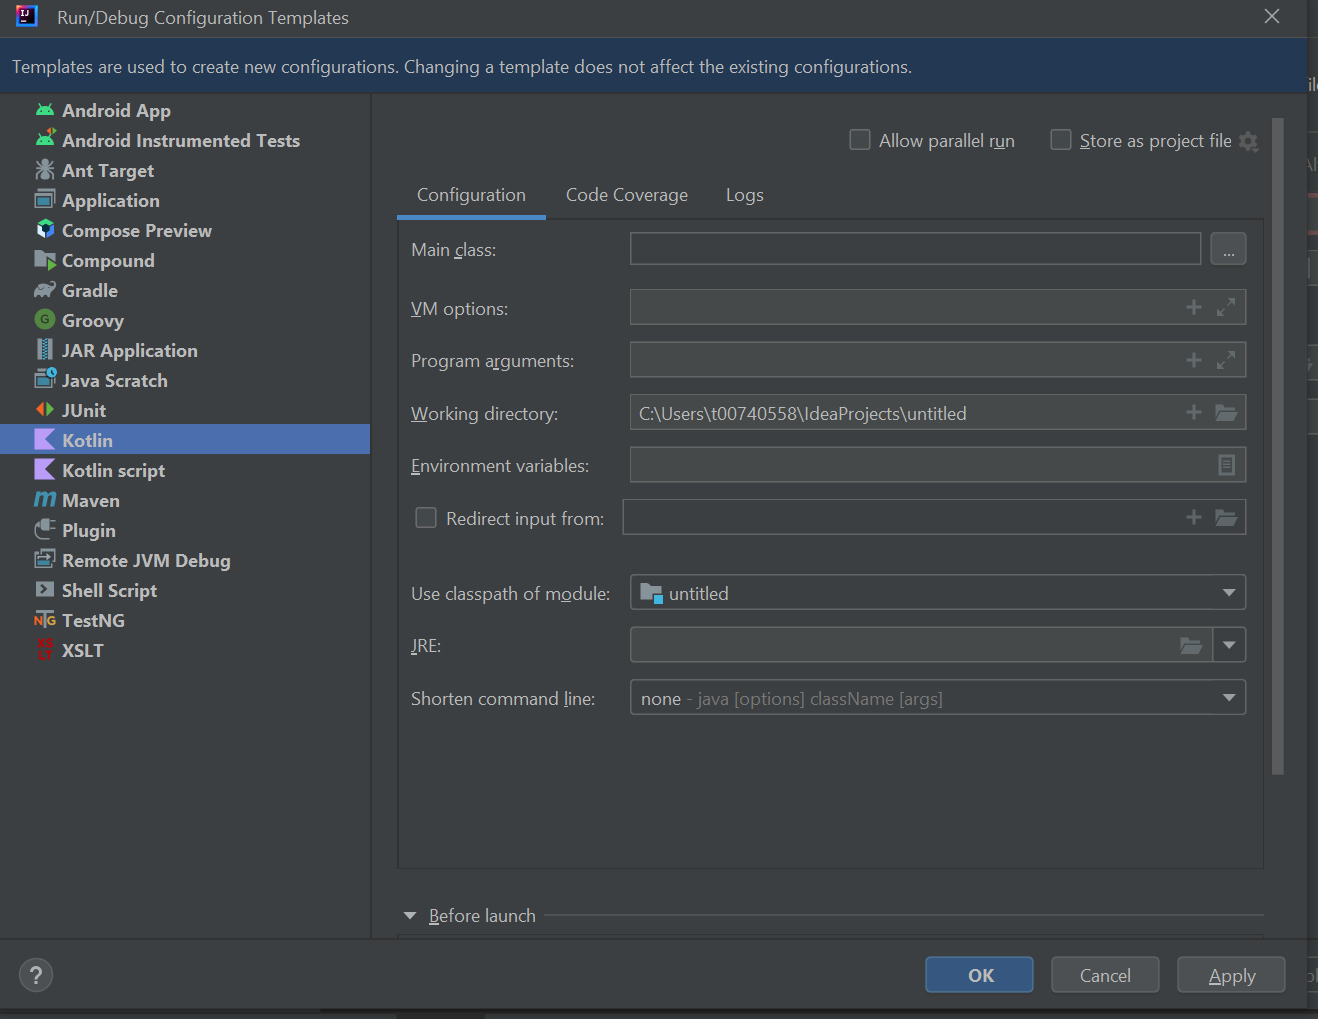The image size is (1318, 1019).
Task: Browse for Working directory folder
Action: click(x=1226, y=413)
